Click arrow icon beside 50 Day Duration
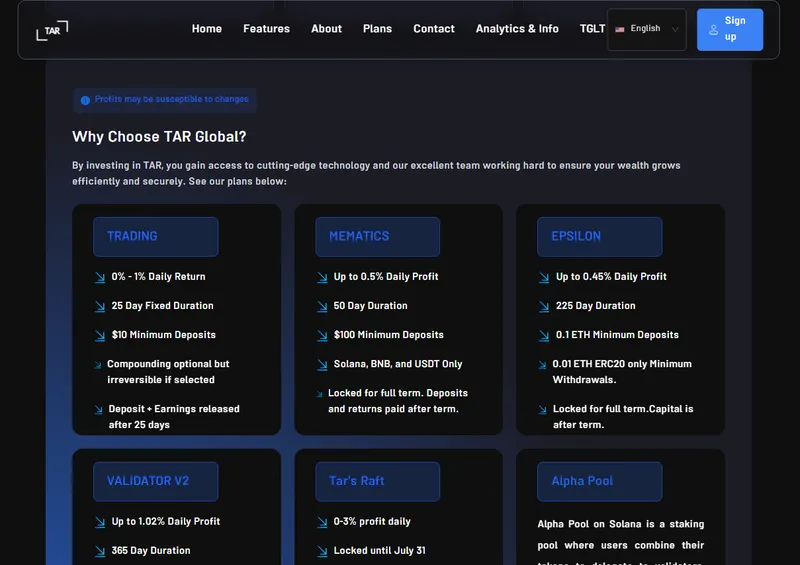 (322, 306)
